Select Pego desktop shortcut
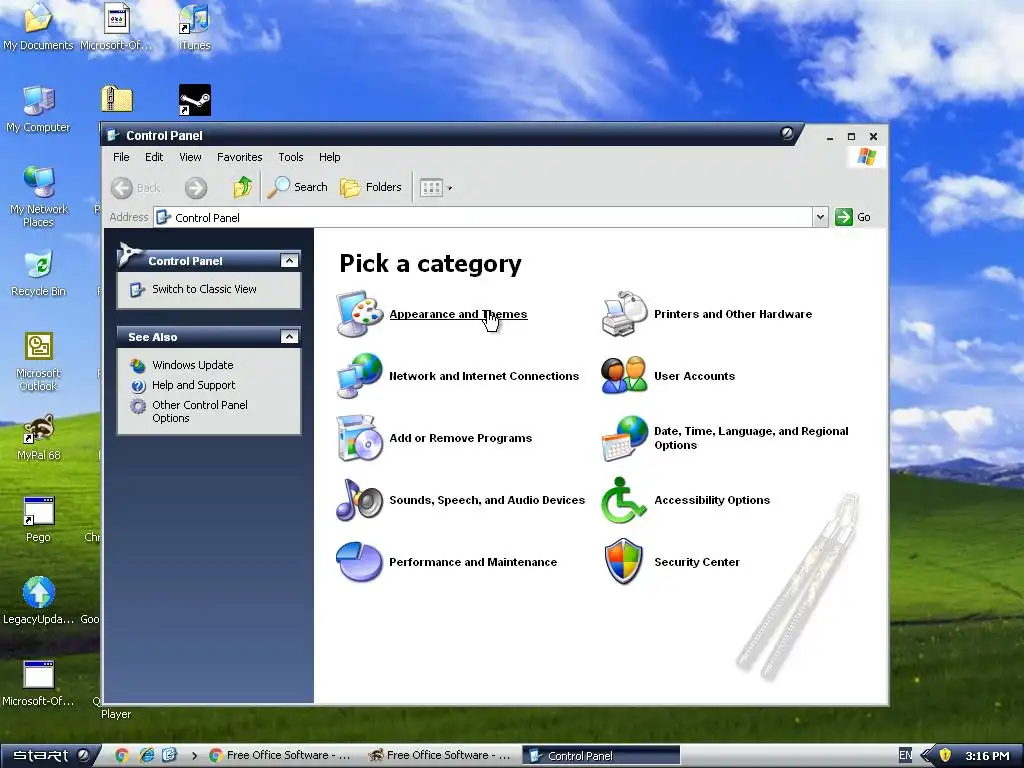Viewport: 1024px width, 768px height. (39, 519)
